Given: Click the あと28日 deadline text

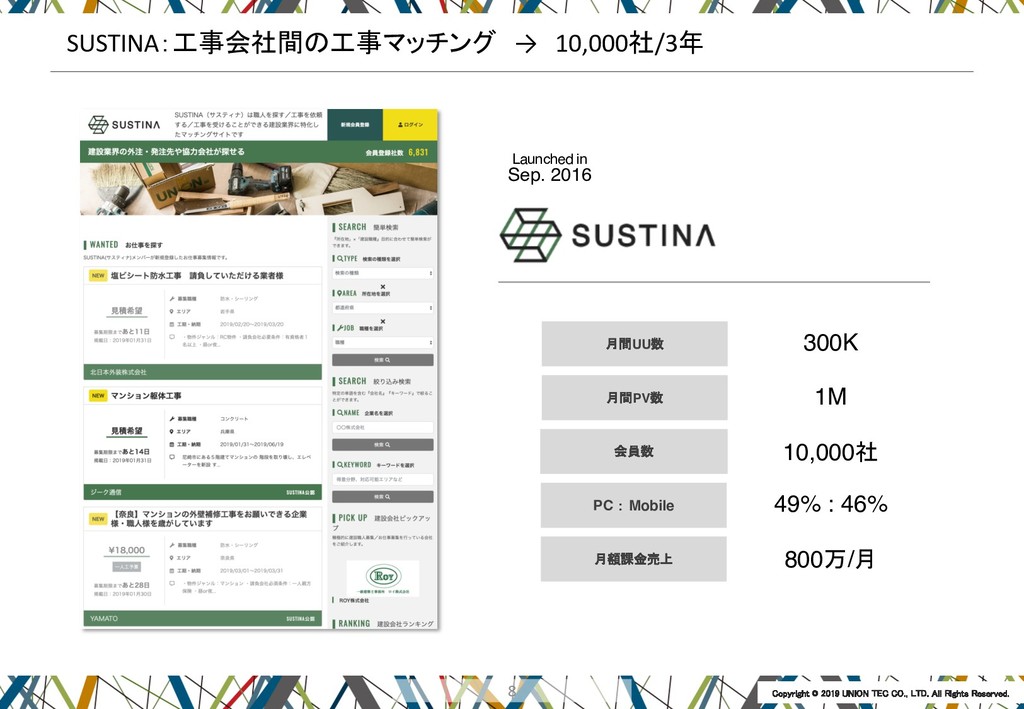Looking at the screenshot, I should tap(135, 585).
